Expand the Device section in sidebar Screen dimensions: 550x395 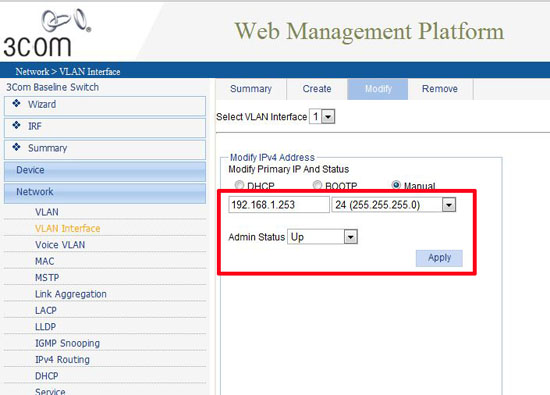[x=105, y=171]
